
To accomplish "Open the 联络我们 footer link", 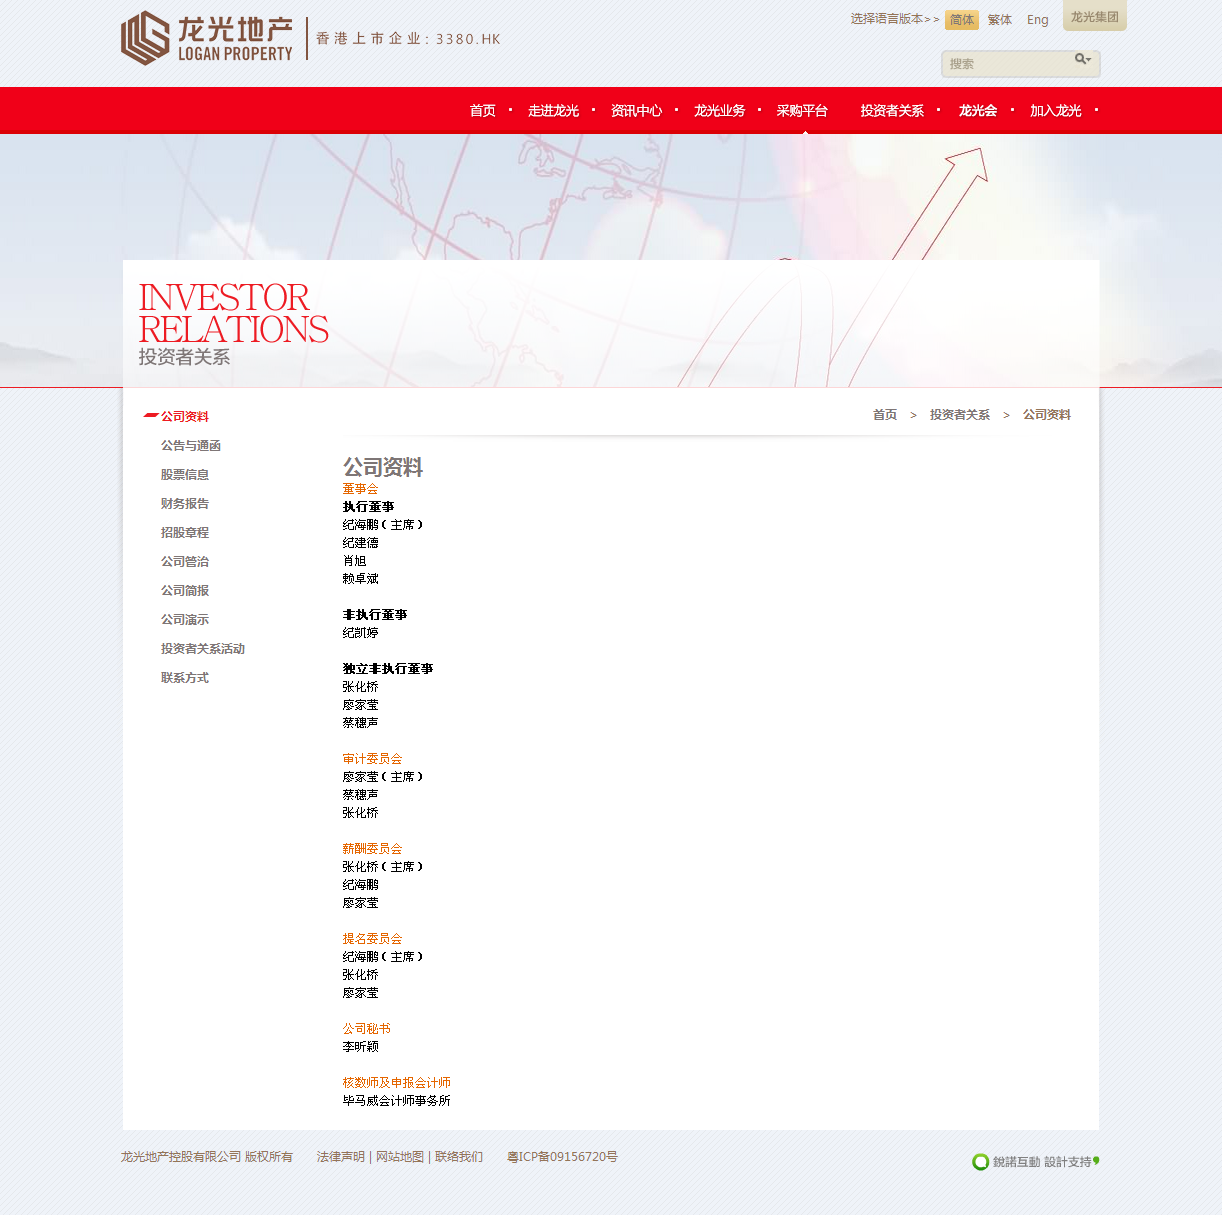I will tap(459, 1157).
